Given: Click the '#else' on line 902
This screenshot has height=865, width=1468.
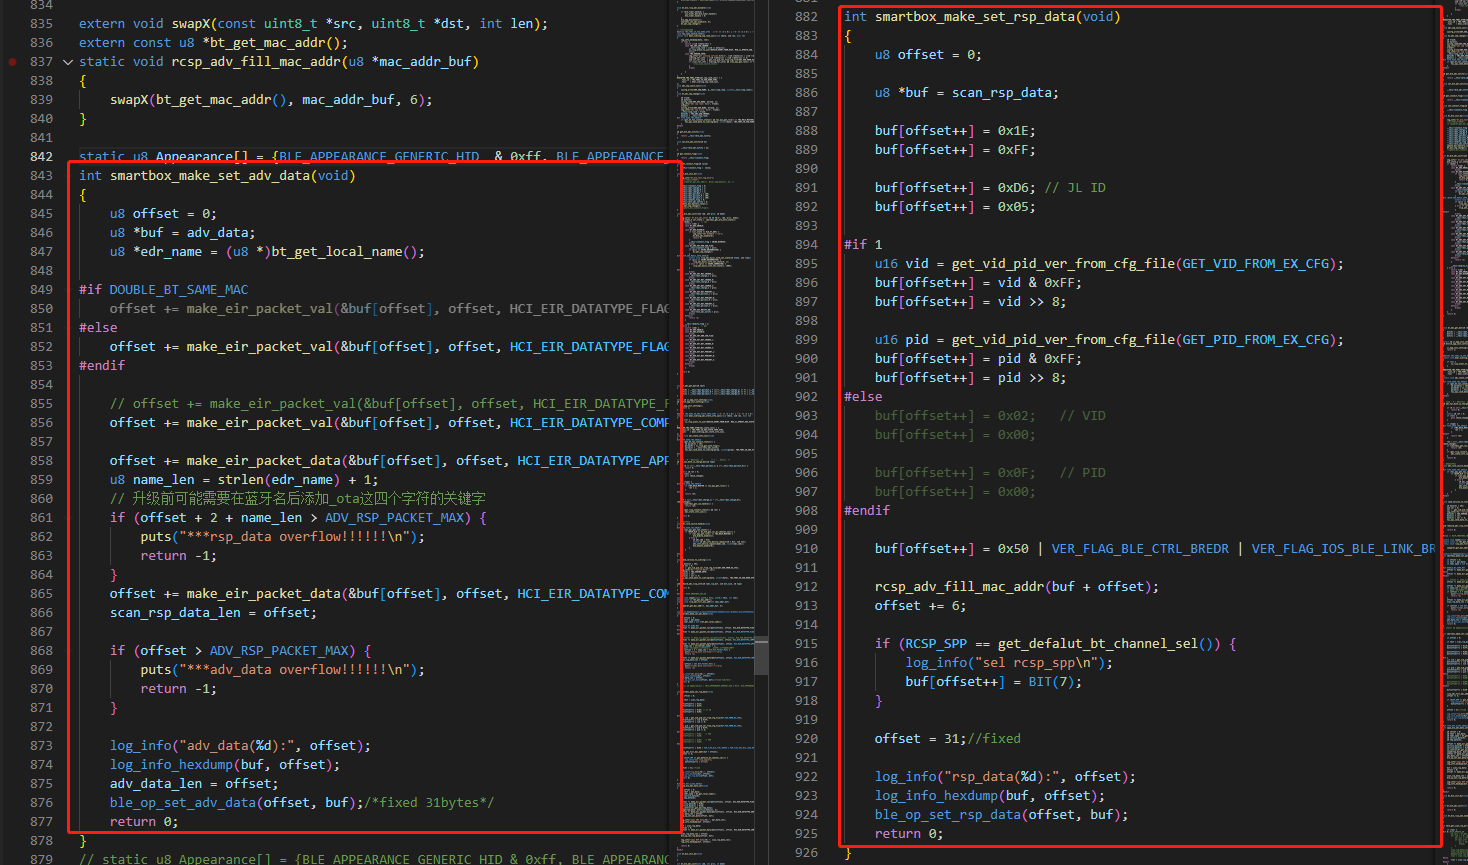Looking at the screenshot, I should point(863,397).
